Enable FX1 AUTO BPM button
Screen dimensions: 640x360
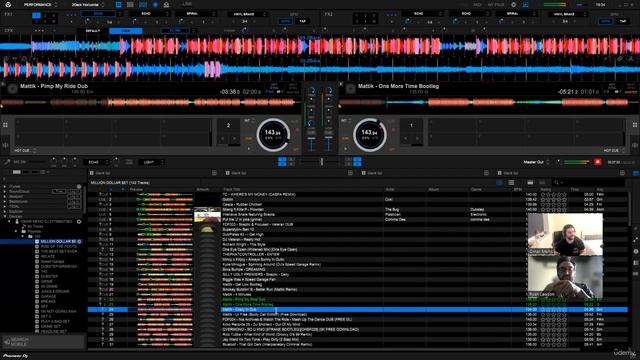click(285, 21)
